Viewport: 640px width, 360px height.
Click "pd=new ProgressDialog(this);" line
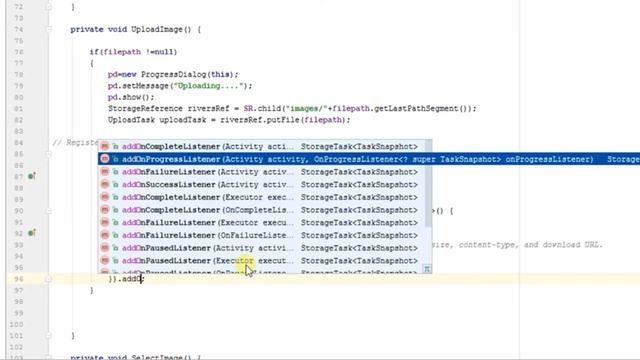(173, 75)
